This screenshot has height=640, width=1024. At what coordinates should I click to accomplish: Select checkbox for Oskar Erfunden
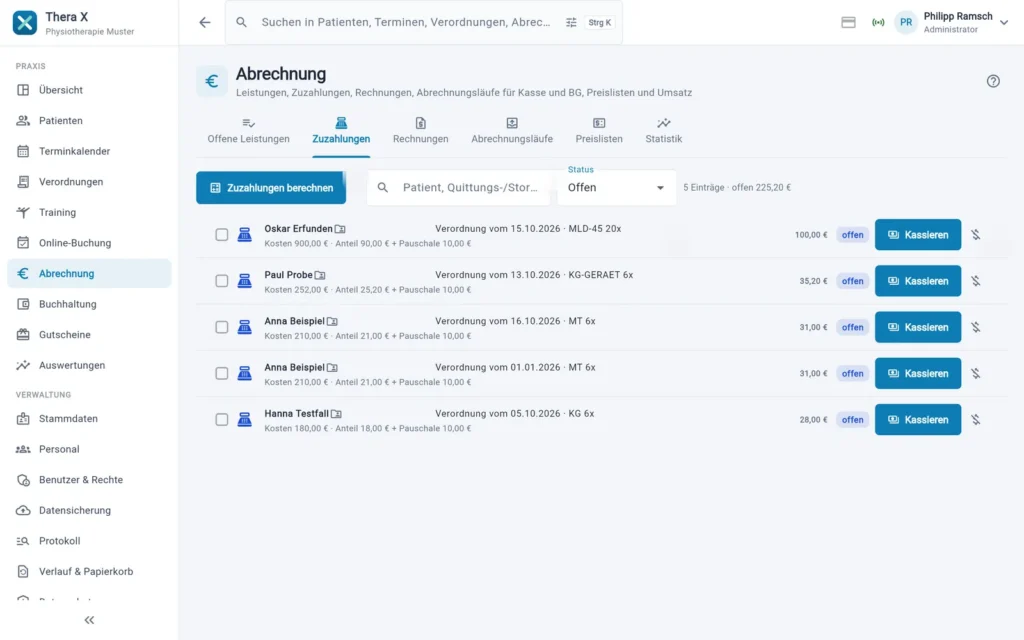click(x=222, y=234)
